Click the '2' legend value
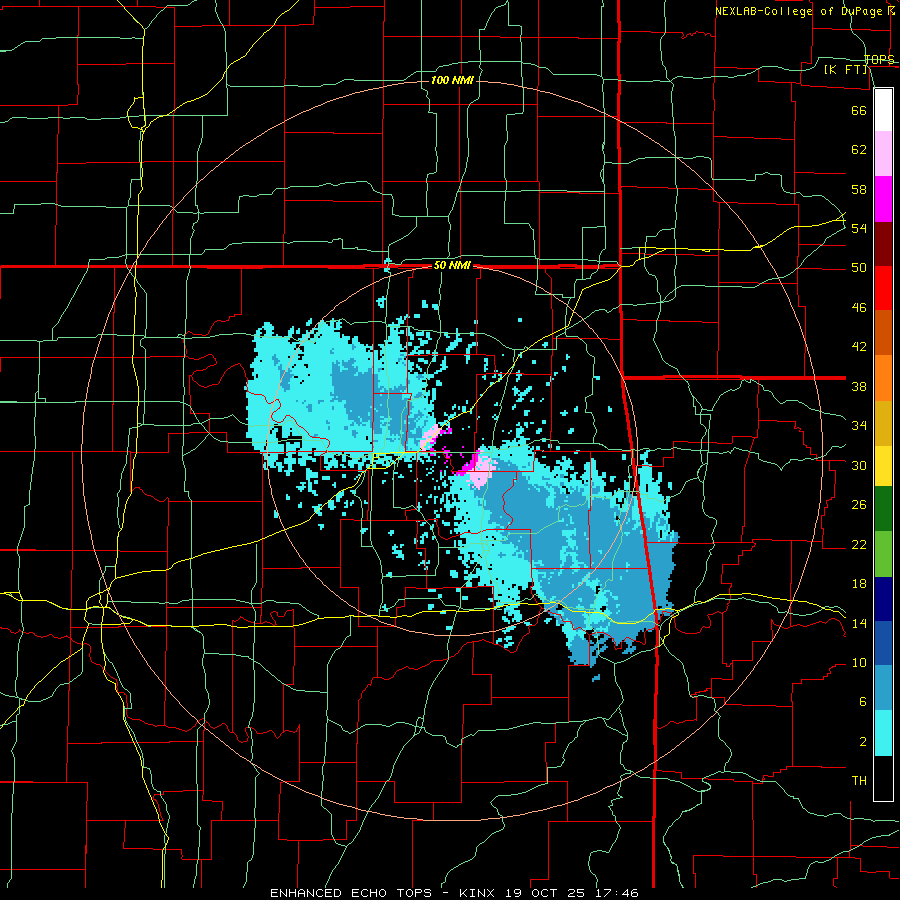The image size is (900, 900). (x=863, y=742)
